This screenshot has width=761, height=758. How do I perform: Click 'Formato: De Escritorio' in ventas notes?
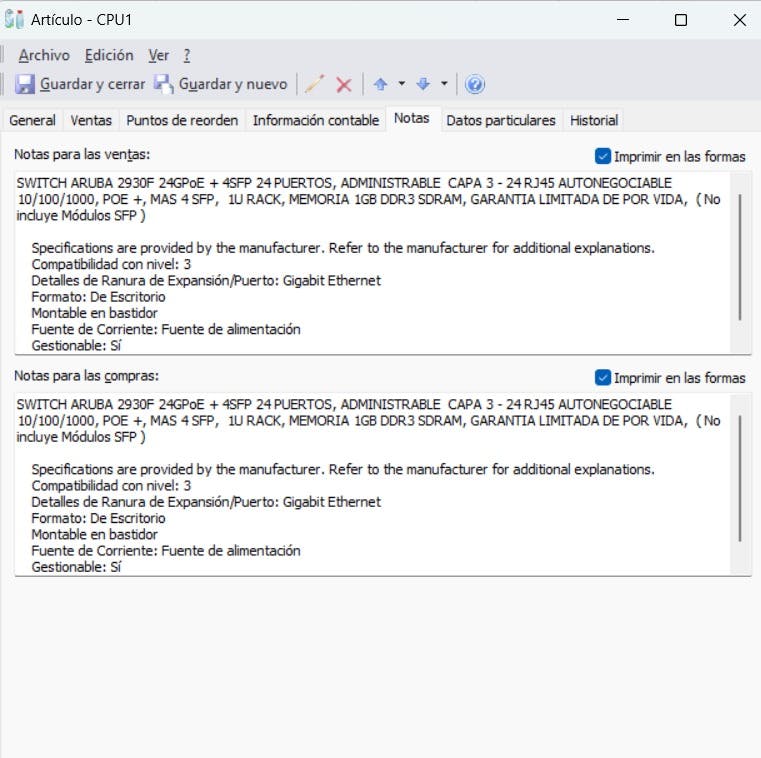99,297
